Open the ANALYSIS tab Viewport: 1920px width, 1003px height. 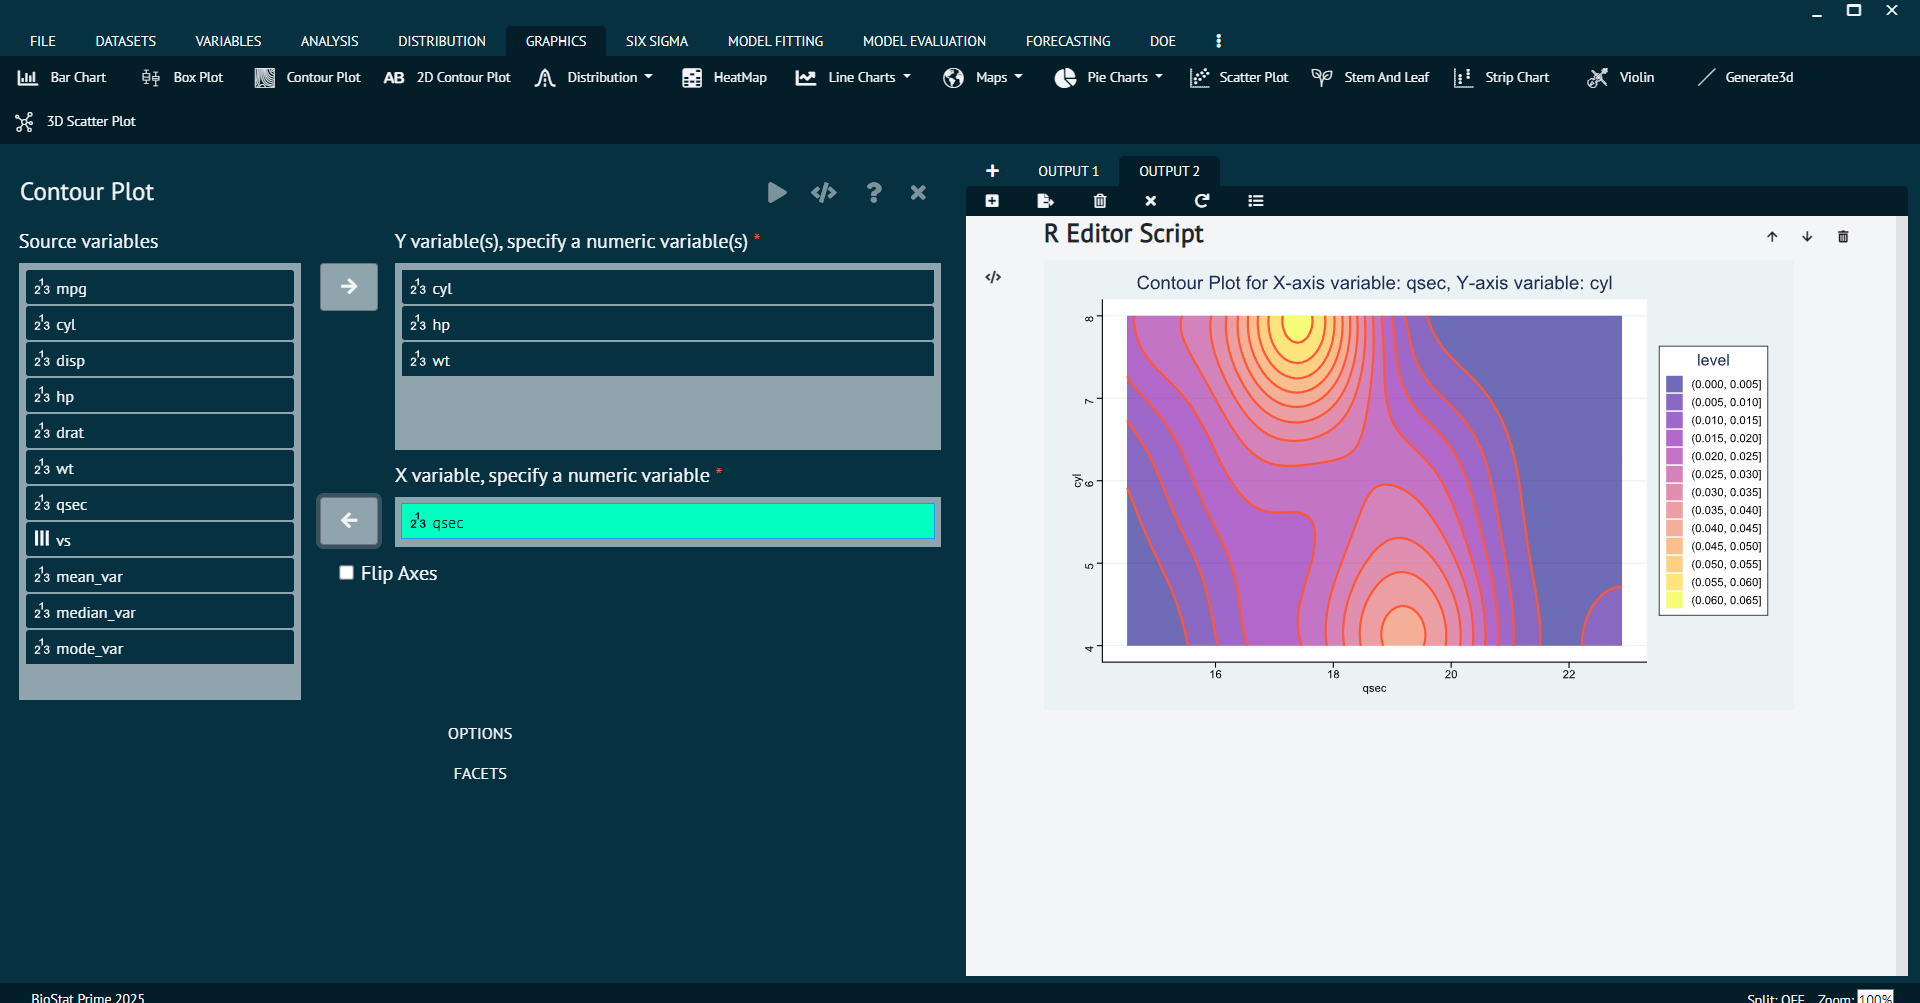[x=329, y=41]
